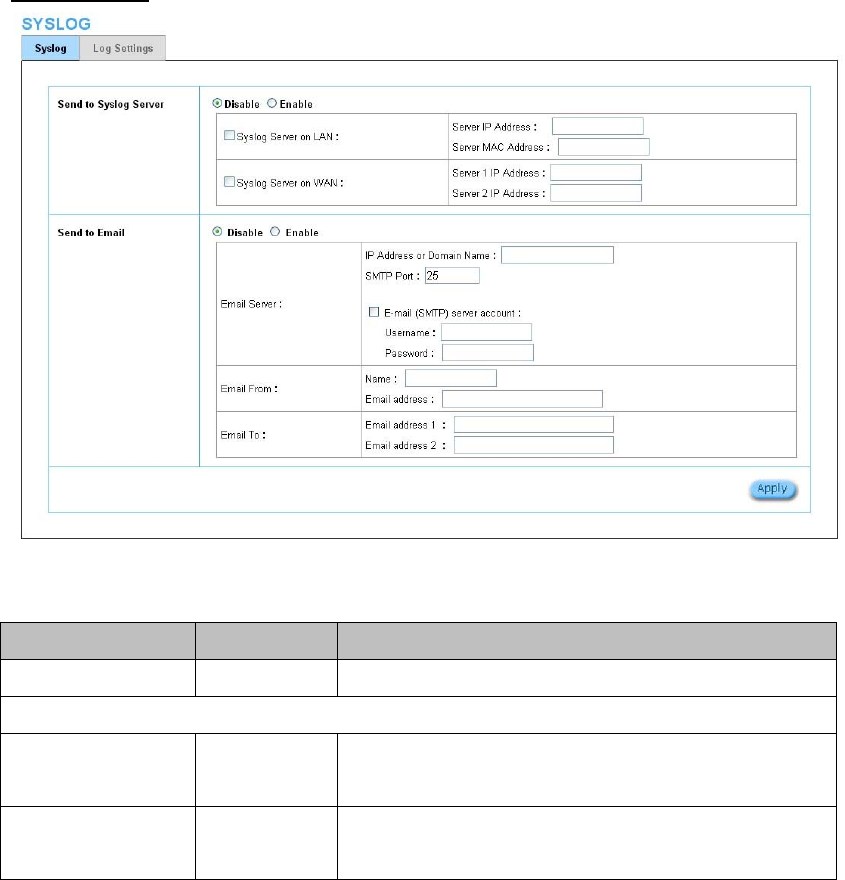This screenshot has height=880, width=845.
Task: Open the Log Settings tab
Action: (123, 48)
